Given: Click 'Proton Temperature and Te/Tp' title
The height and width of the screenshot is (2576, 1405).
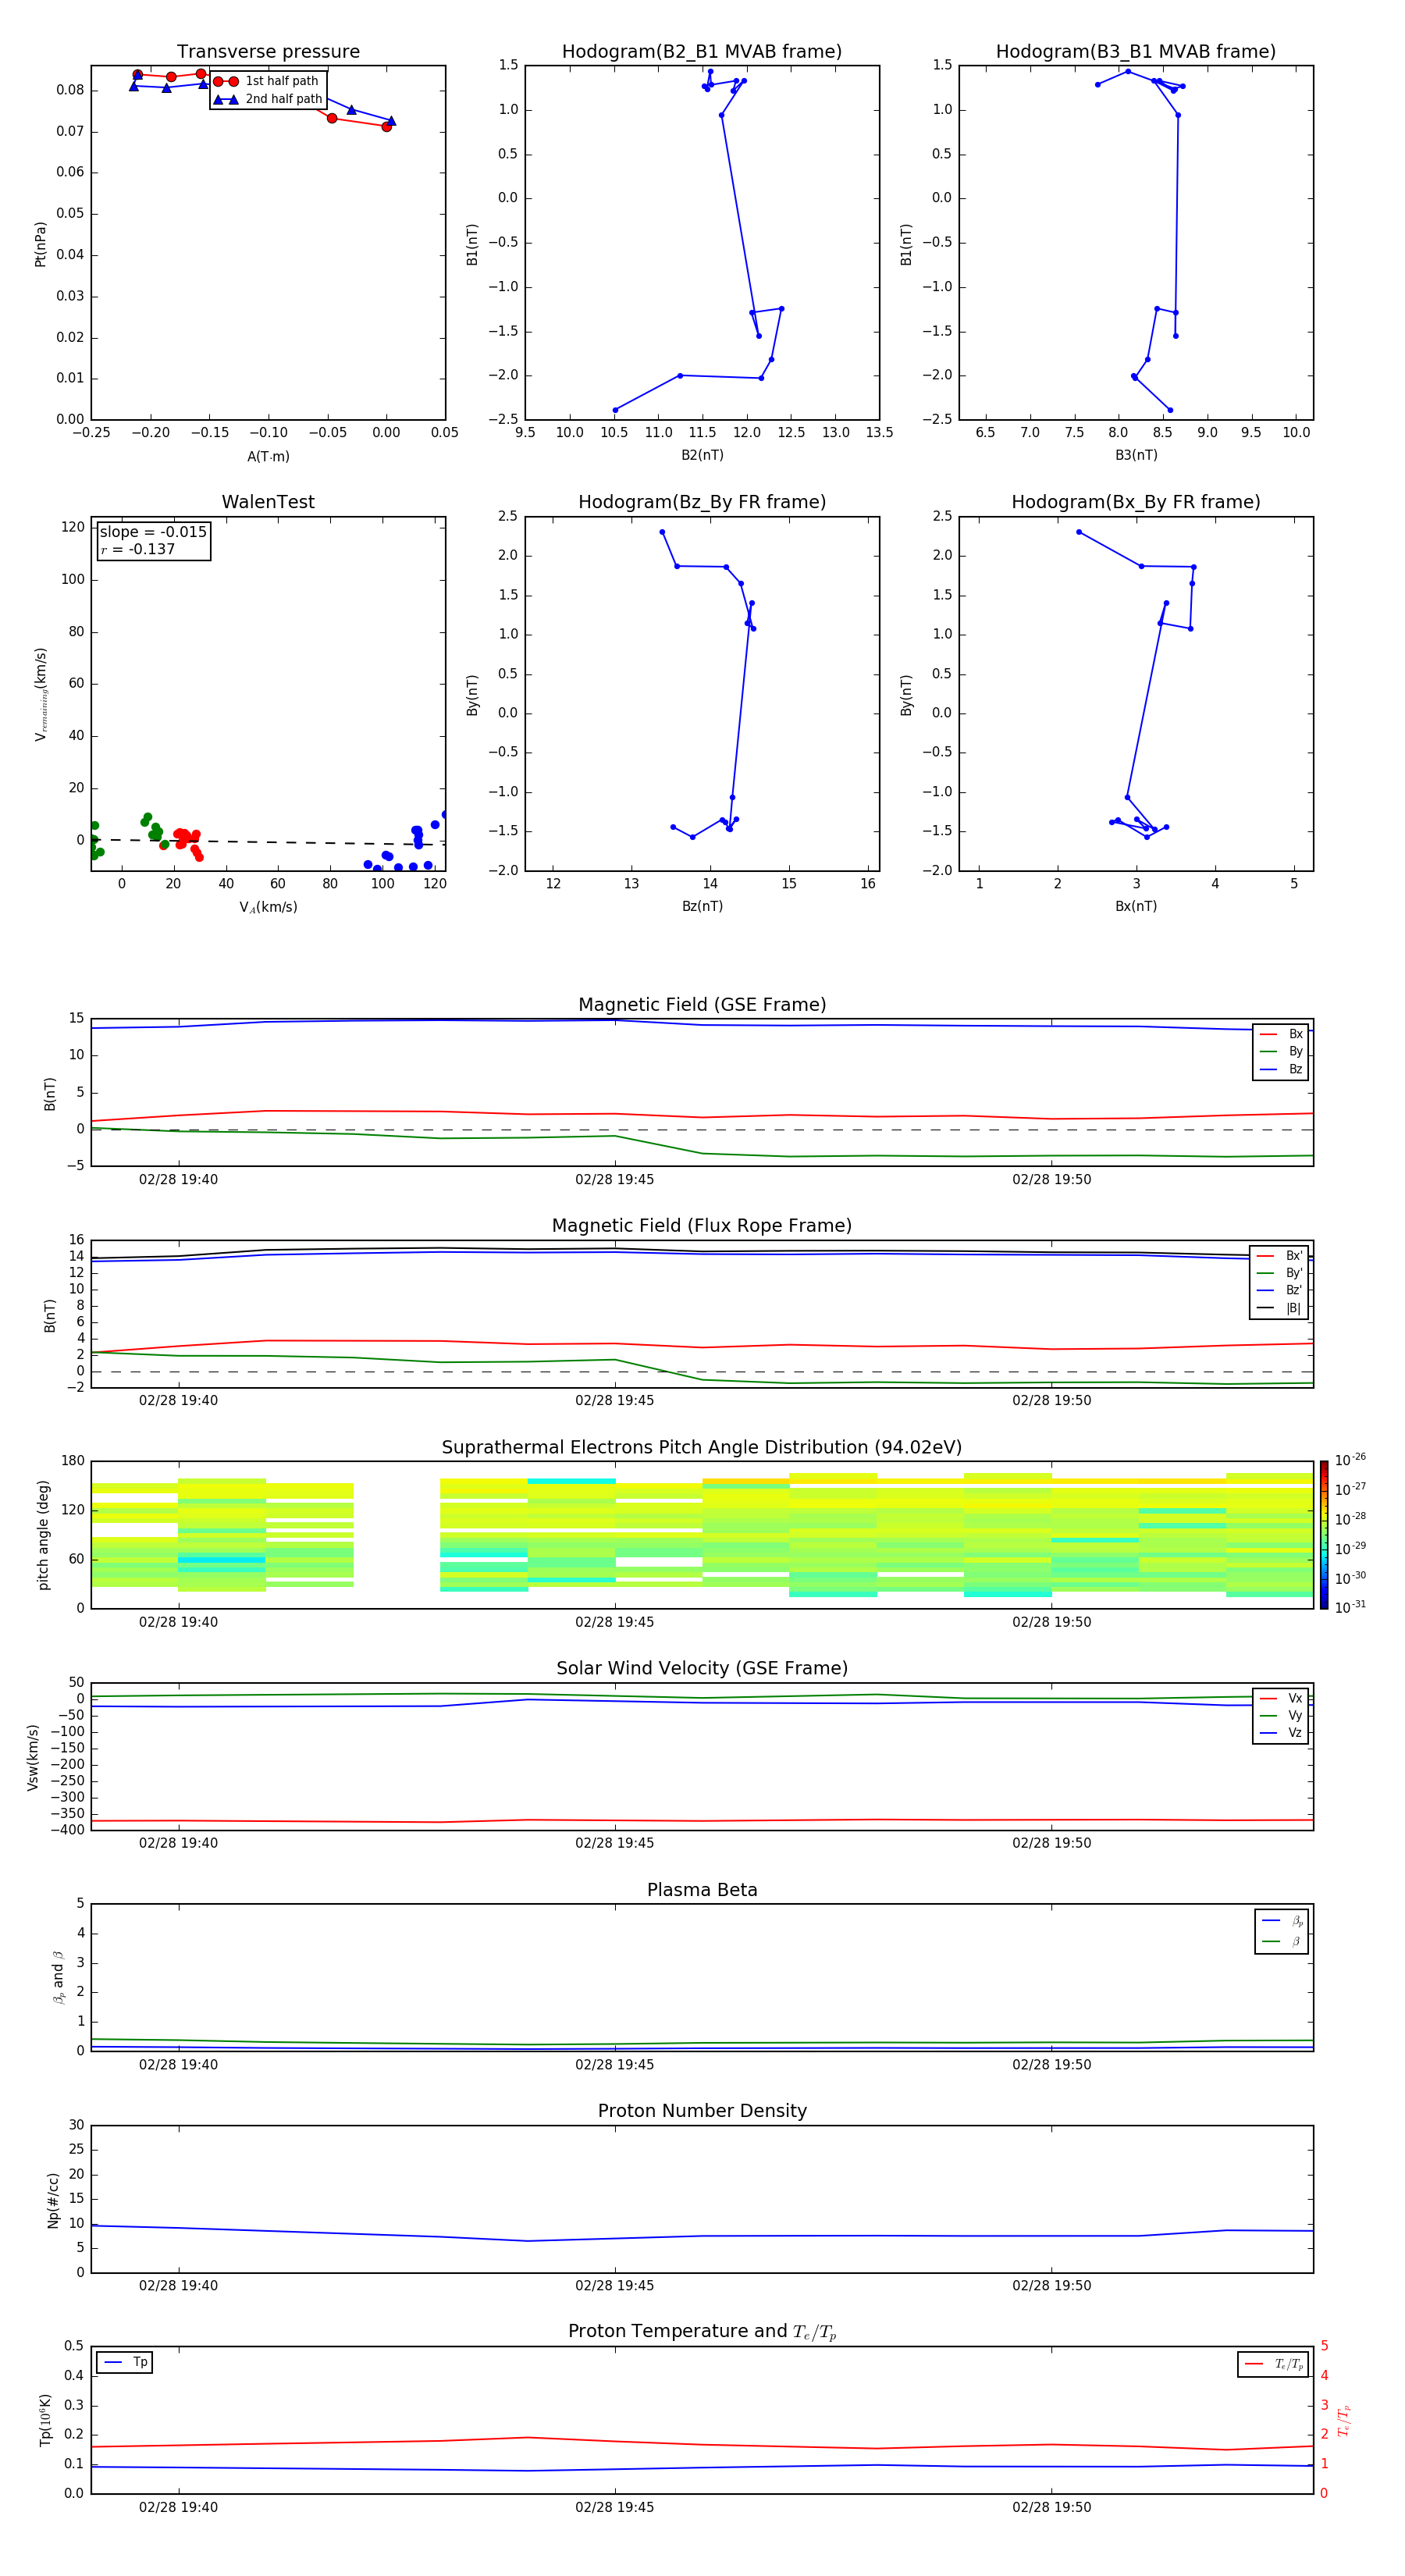Looking at the screenshot, I should (x=702, y=2332).
